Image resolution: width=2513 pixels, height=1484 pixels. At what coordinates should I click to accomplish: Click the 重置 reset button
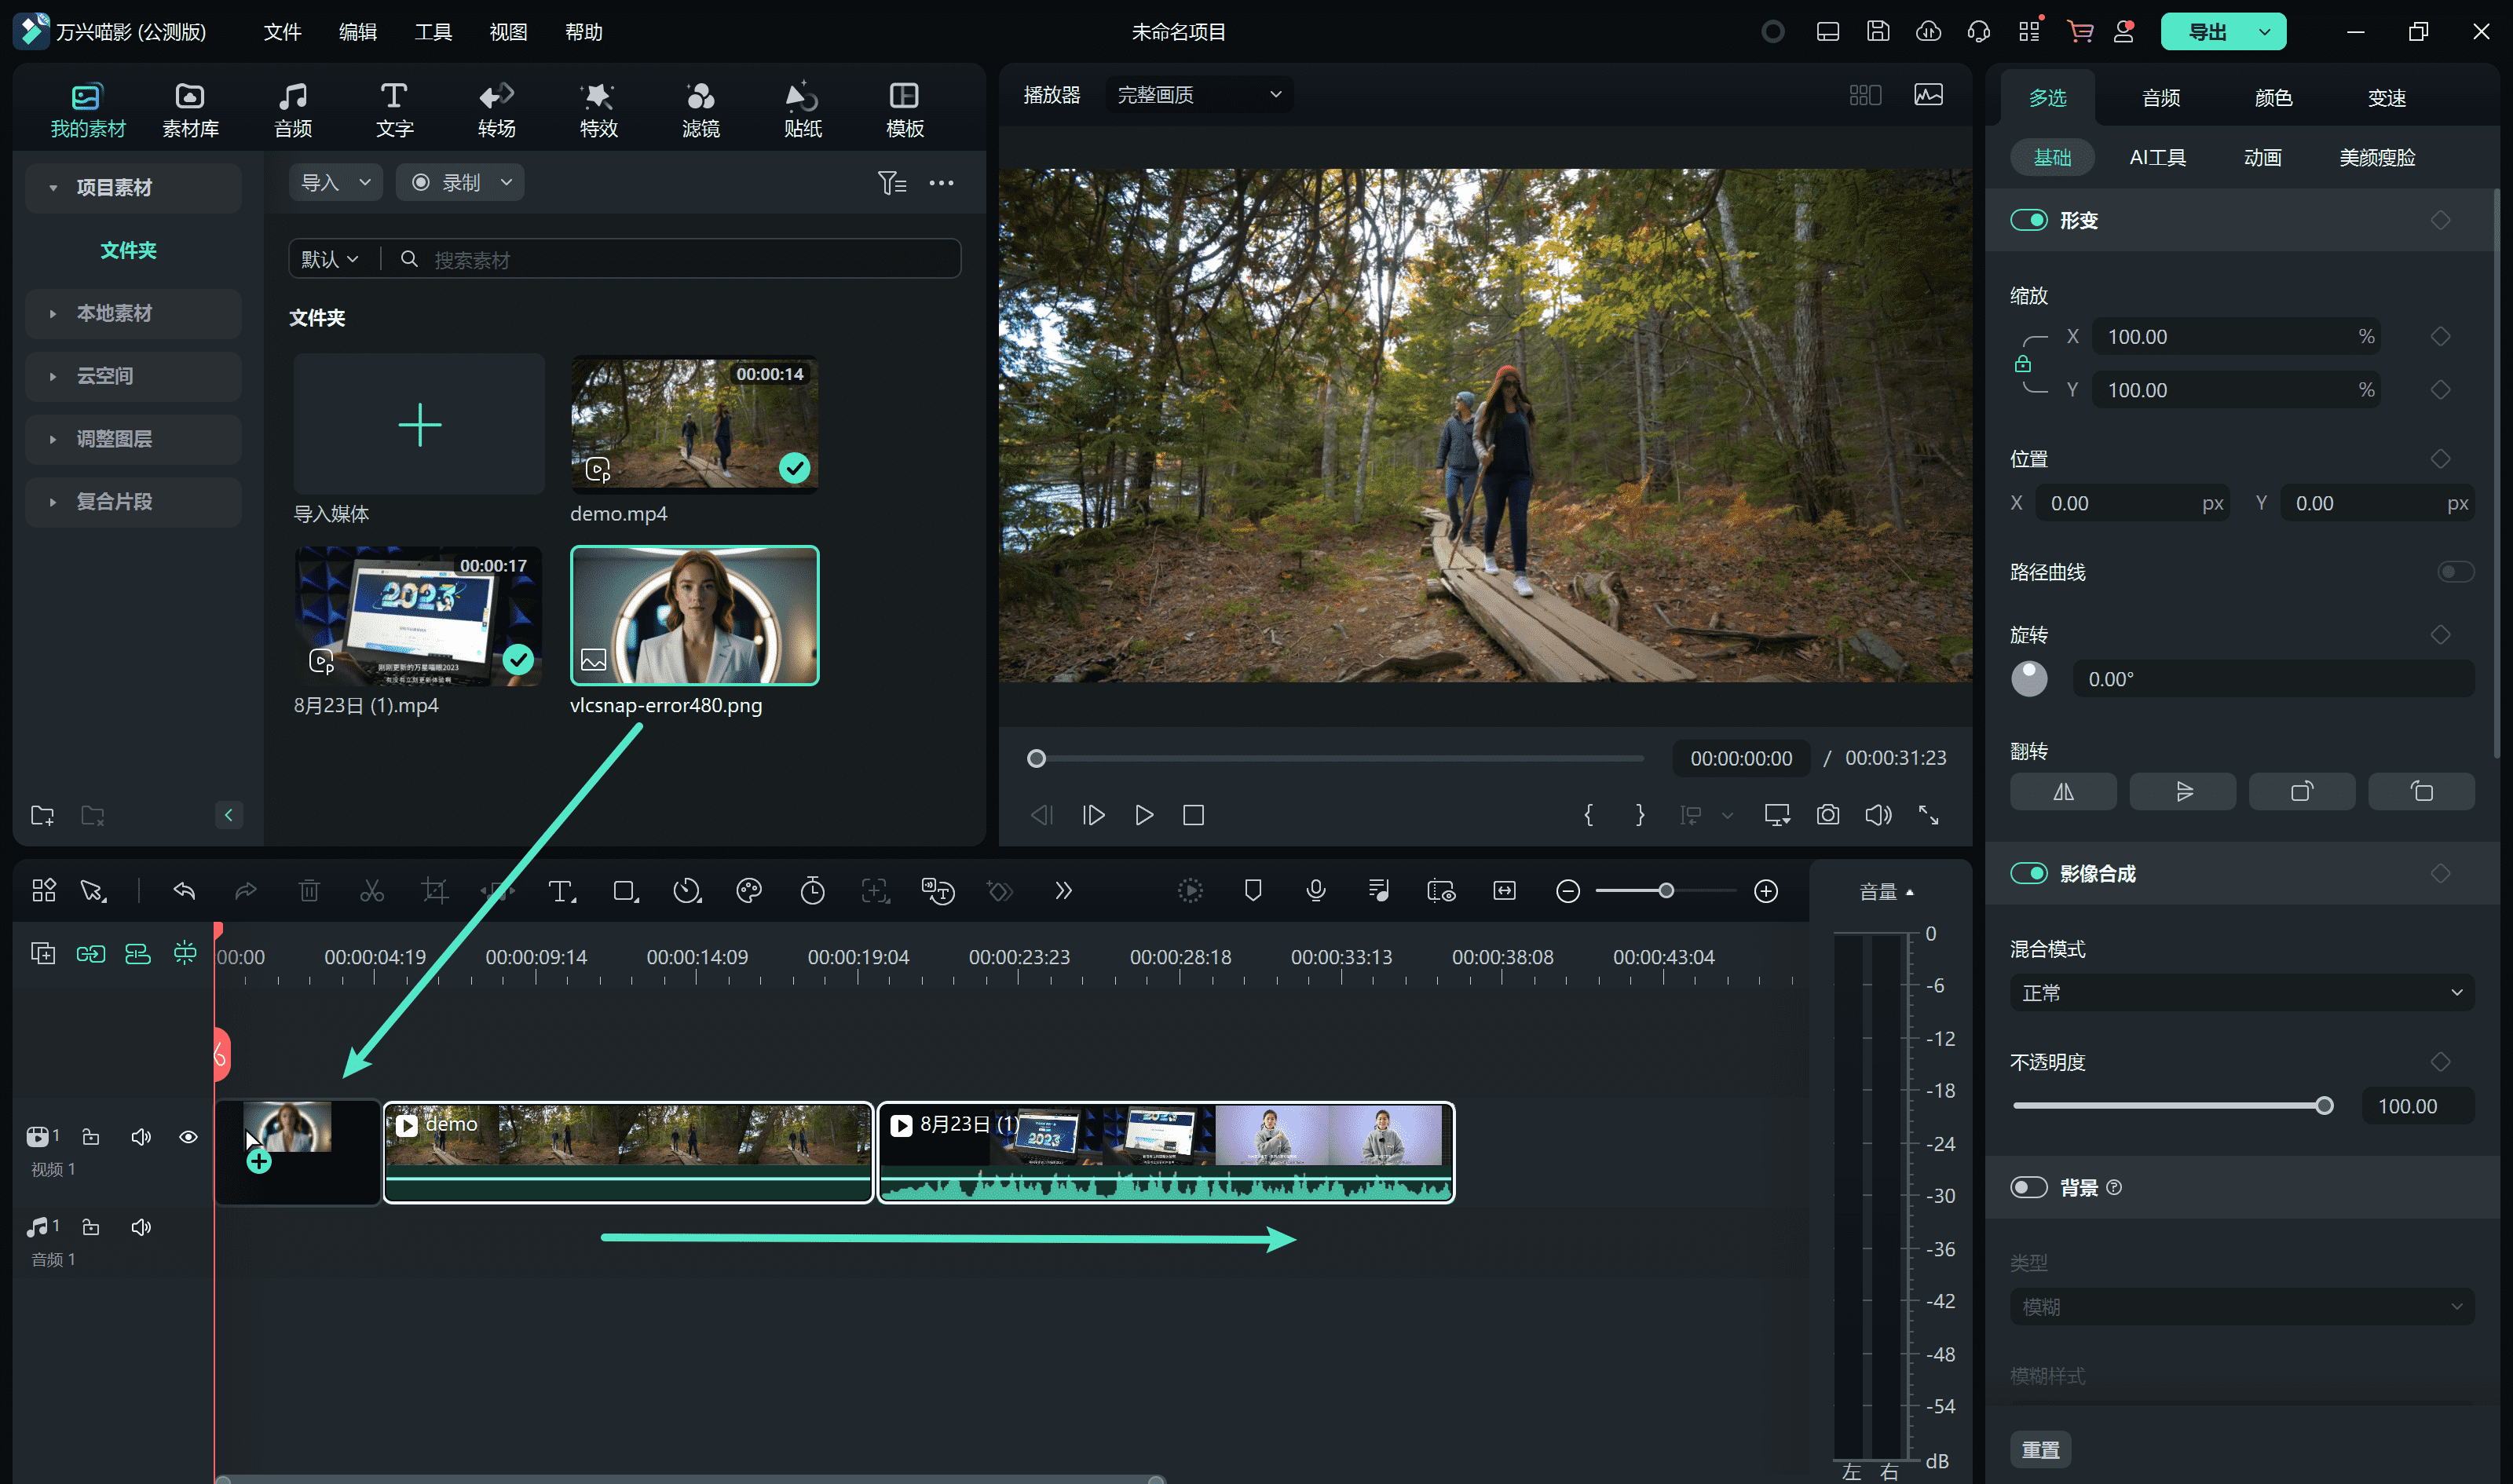(x=2040, y=1449)
